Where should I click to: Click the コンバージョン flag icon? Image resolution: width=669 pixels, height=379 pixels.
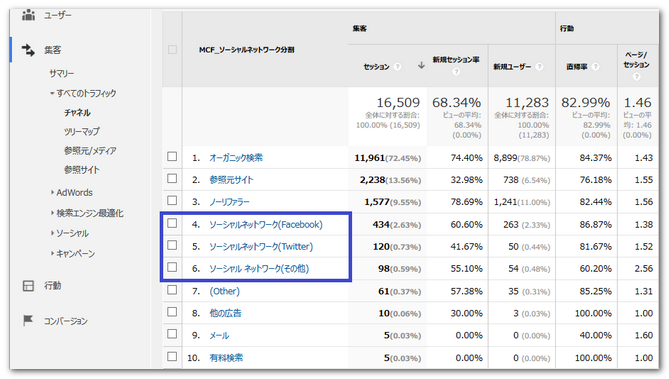coord(28,321)
